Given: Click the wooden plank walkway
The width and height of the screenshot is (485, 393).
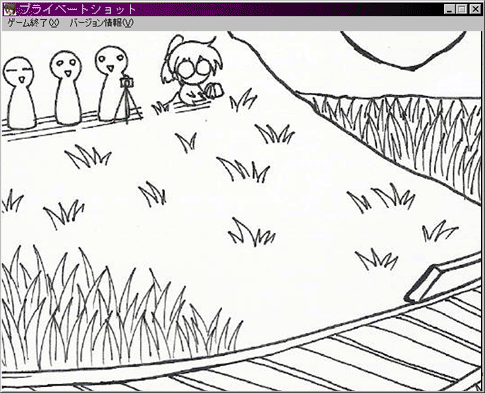Looking at the screenshot, I should pyautogui.click(x=333, y=357).
